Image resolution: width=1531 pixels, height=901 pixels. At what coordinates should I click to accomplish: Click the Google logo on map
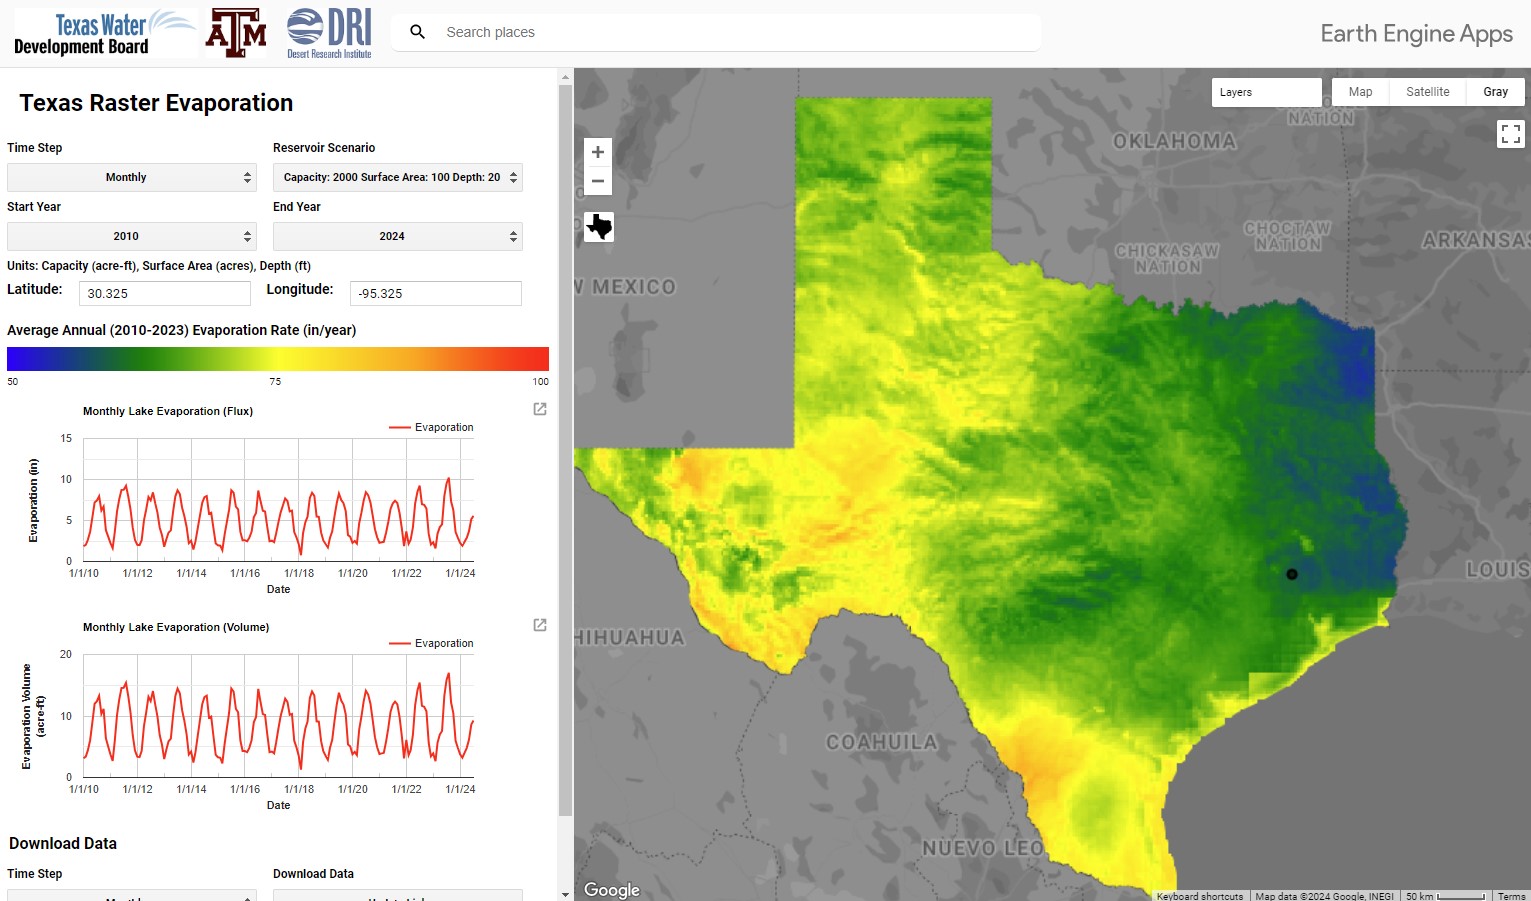[x=612, y=889]
